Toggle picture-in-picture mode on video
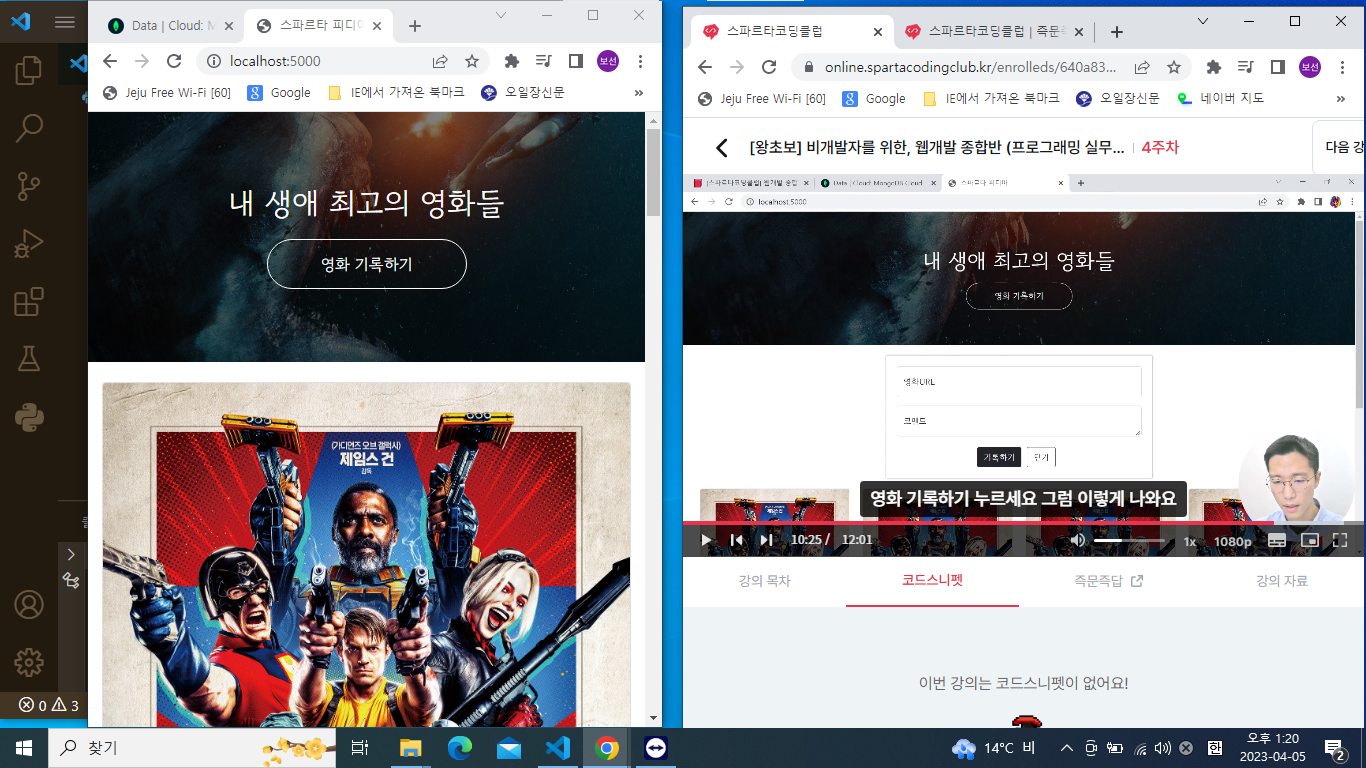1366x768 pixels. point(1310,540)
